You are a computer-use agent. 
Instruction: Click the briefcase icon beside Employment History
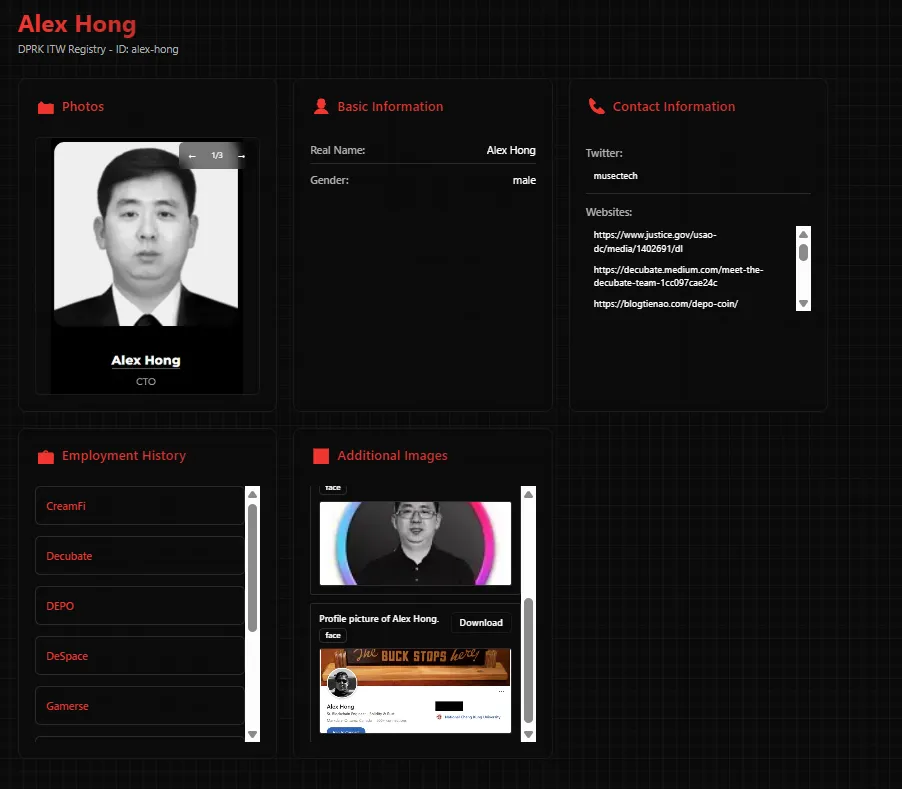(45, 457)
